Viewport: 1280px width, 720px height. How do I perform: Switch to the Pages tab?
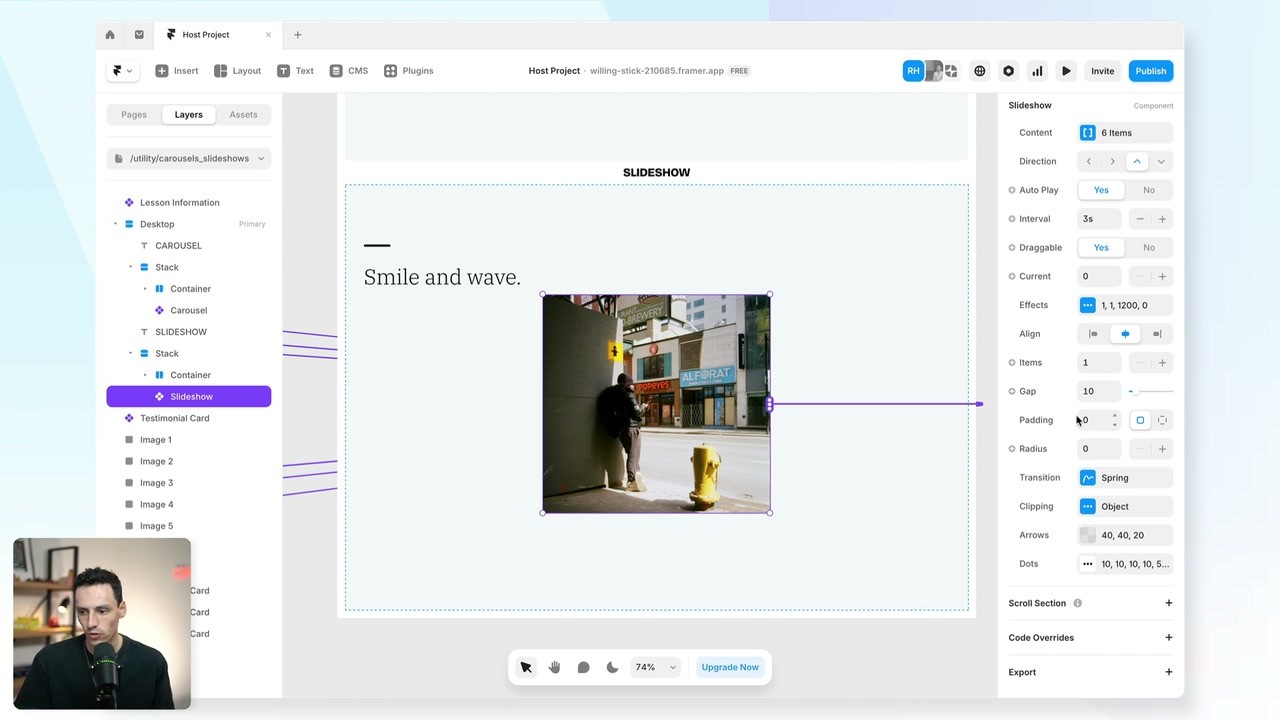click(x=134, y=115)
